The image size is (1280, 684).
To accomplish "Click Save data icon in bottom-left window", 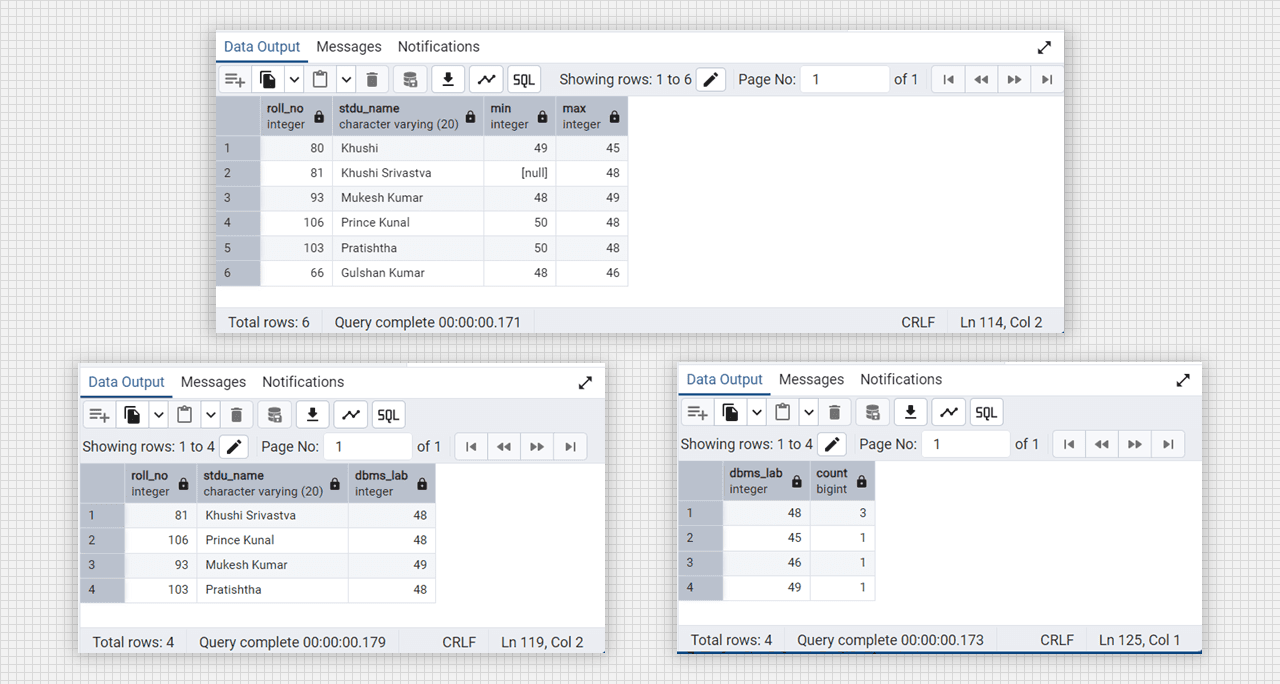I will point(274,415).
